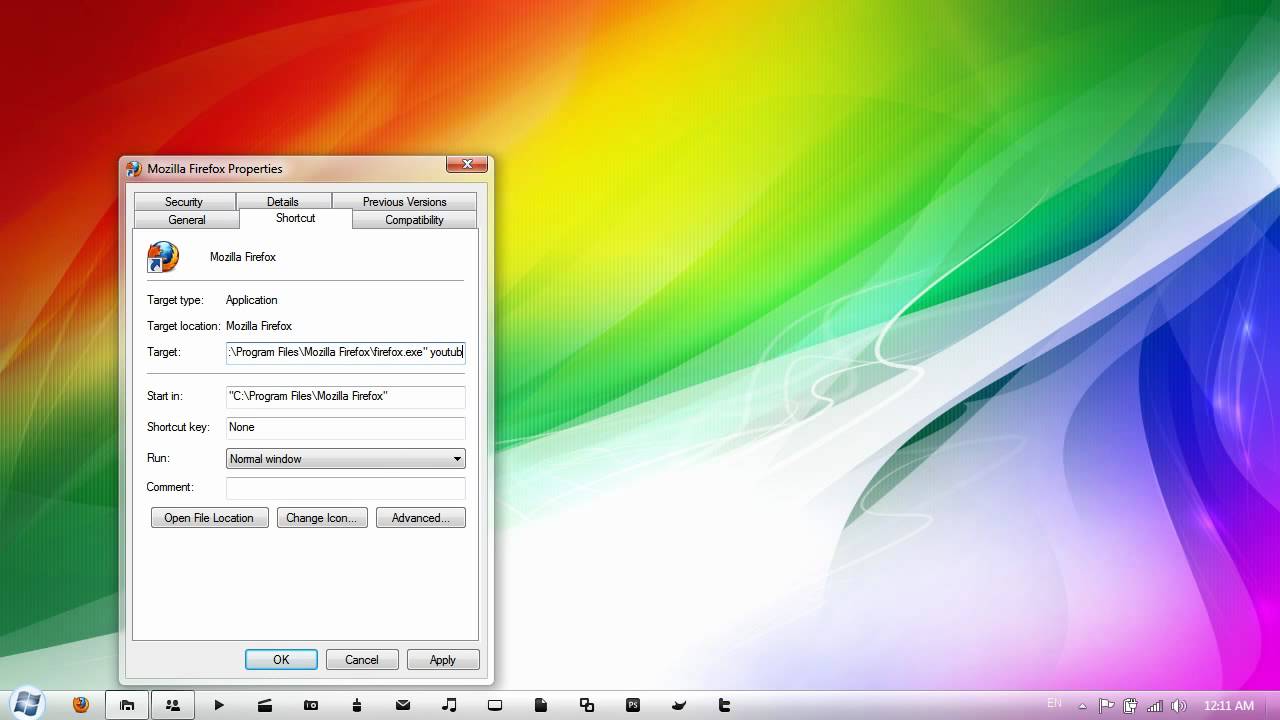Close the Mozilla Firefox Properties dialog
The height and width of the screenshot is (720, 1280).
point(466,165)
